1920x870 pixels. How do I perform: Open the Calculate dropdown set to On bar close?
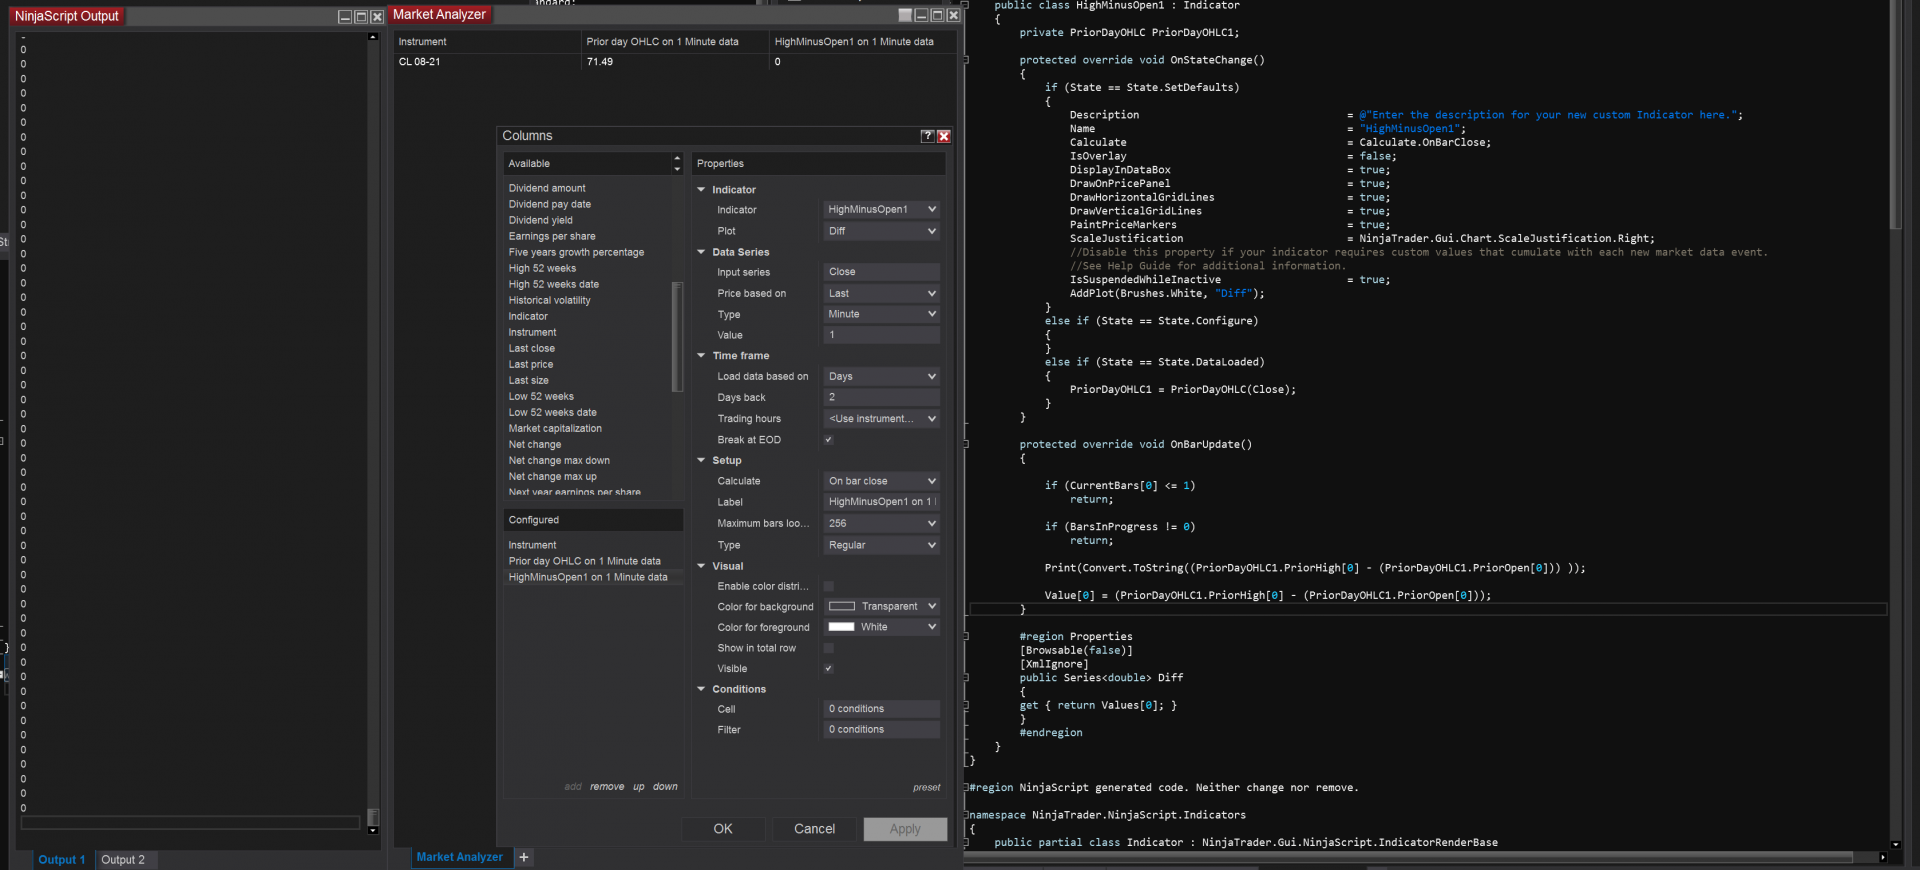[x=881, y=481]
